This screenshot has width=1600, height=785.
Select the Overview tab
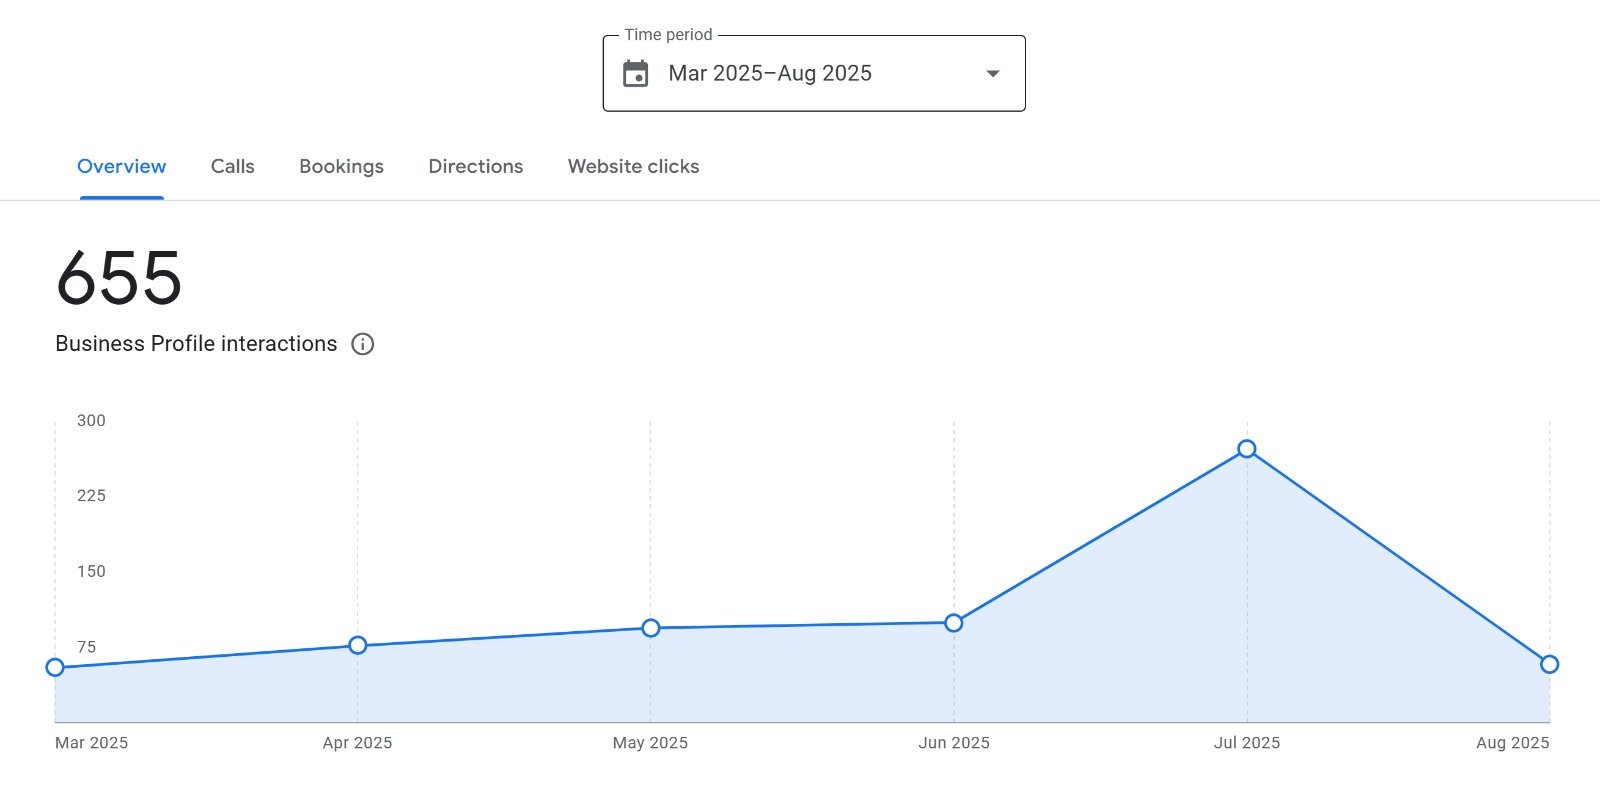pyautogui.click(x=122, y=167)
